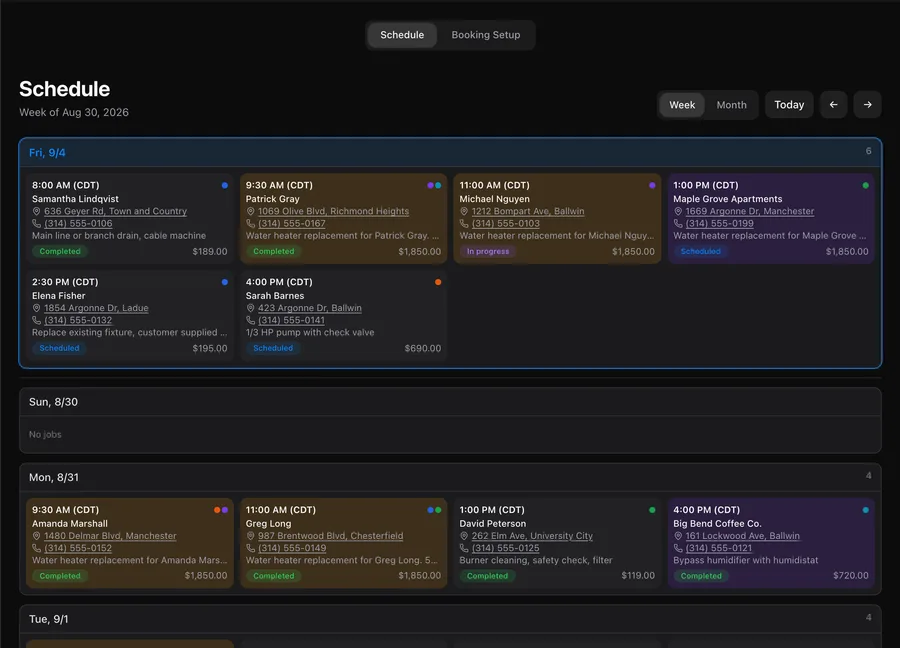Click the location pin icon beside 262 Elm Ave
This screenshot has height=648, width=900.
click(464, 536)
